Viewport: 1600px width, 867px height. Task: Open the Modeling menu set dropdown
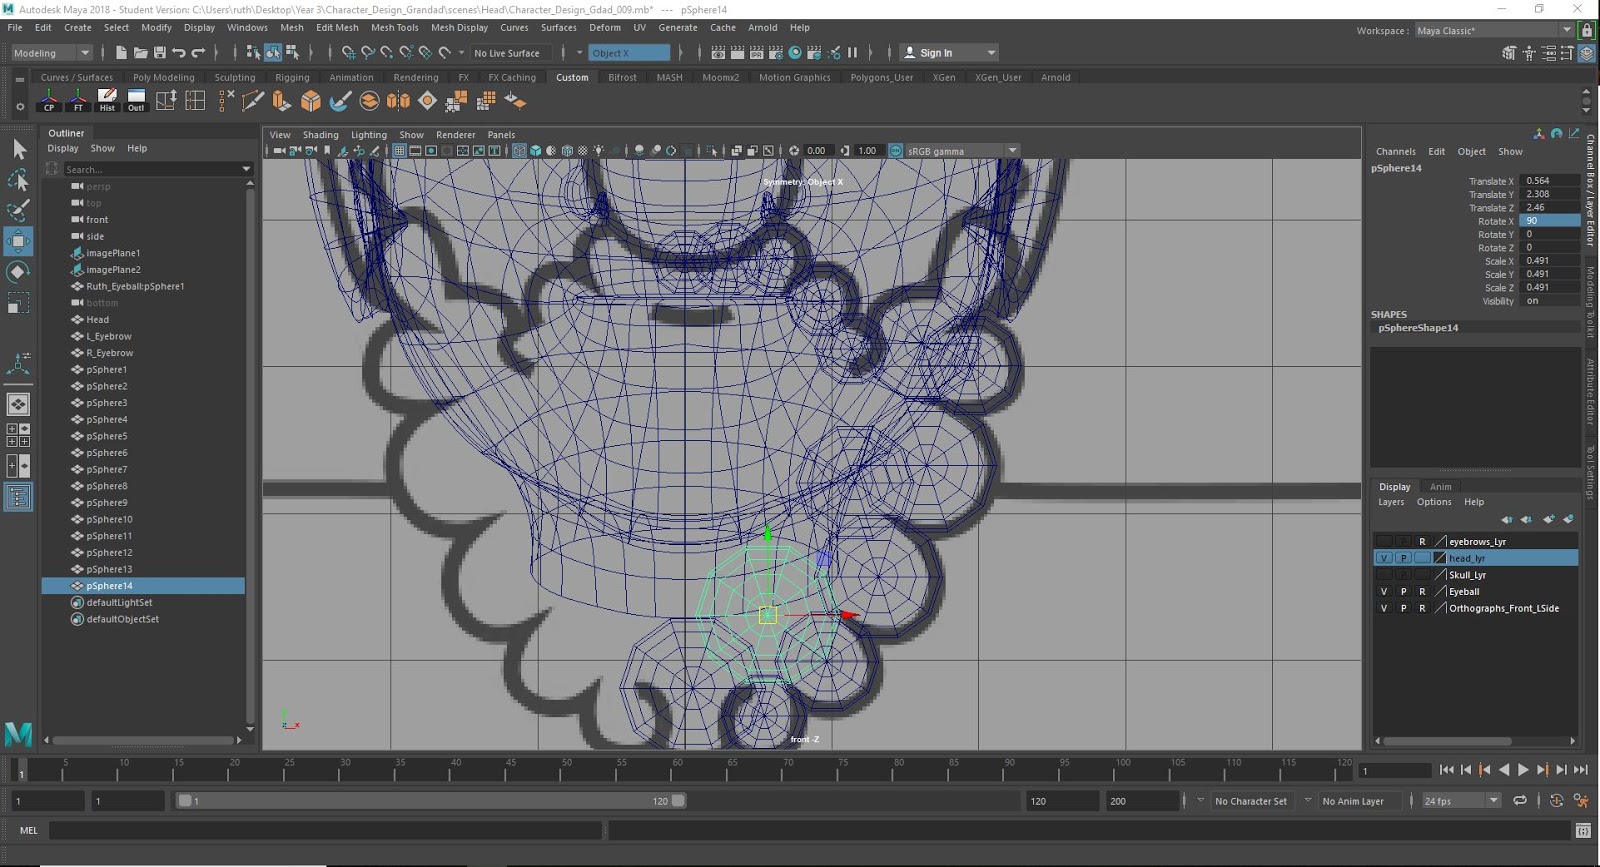click(50, 53)
